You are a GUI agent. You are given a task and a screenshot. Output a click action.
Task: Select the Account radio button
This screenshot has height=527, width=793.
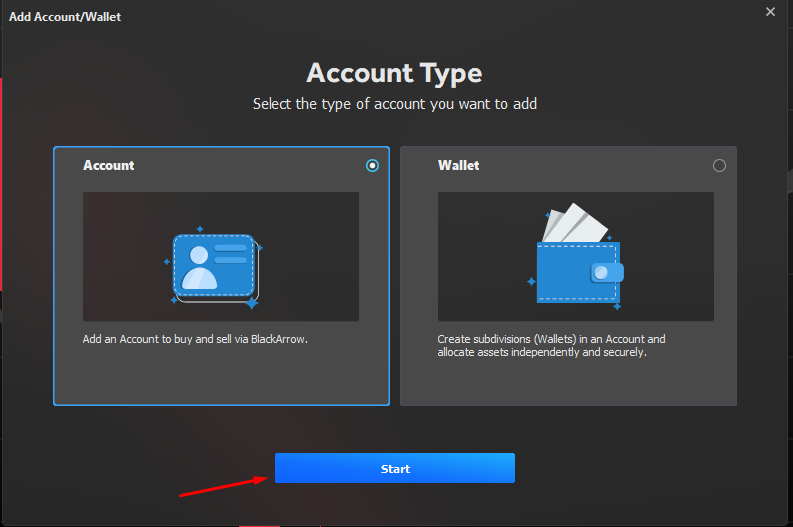(x=373, y=166)
